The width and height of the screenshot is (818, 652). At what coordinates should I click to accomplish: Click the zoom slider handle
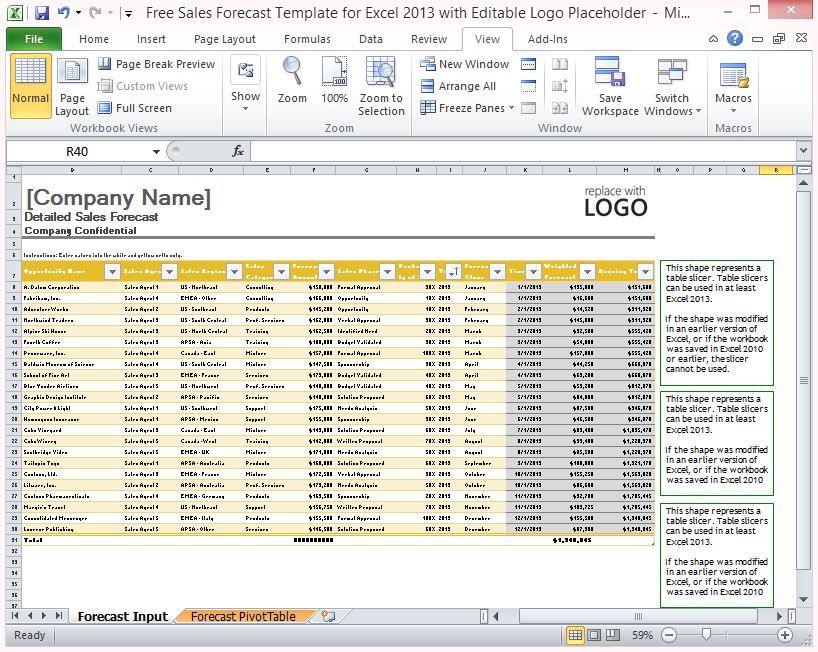coord(706,635)
